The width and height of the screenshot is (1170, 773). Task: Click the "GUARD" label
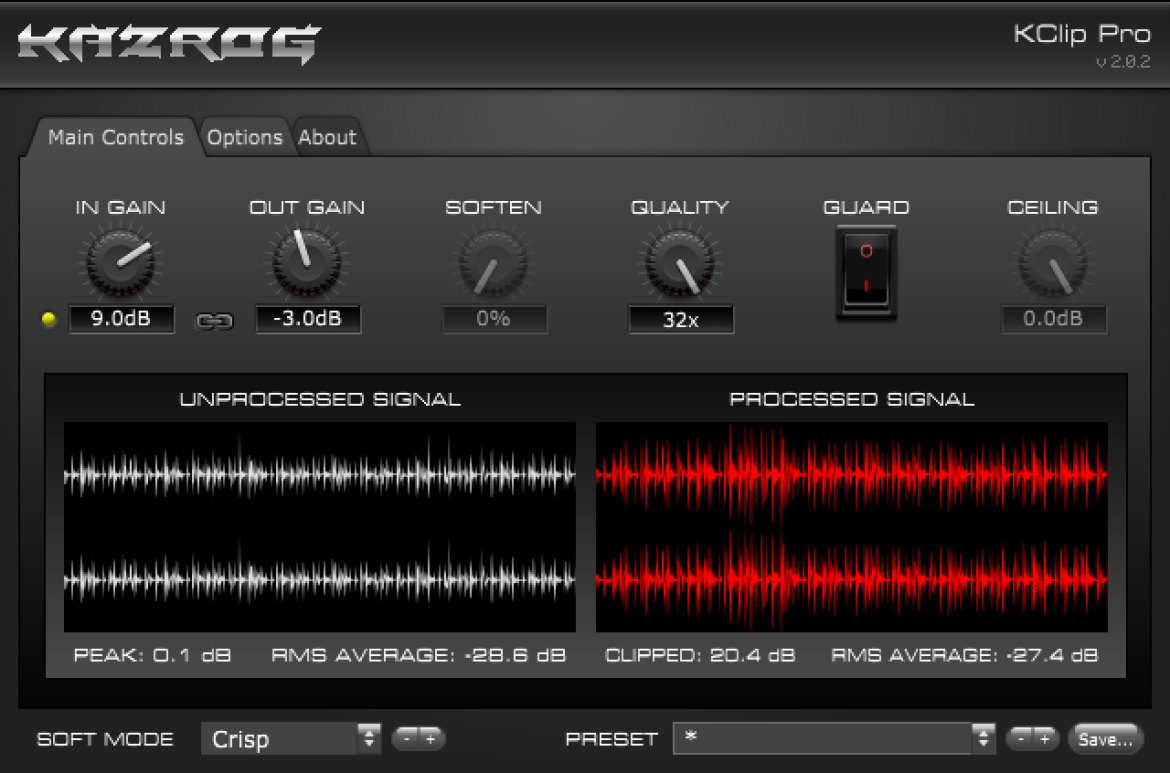(866, 207)
